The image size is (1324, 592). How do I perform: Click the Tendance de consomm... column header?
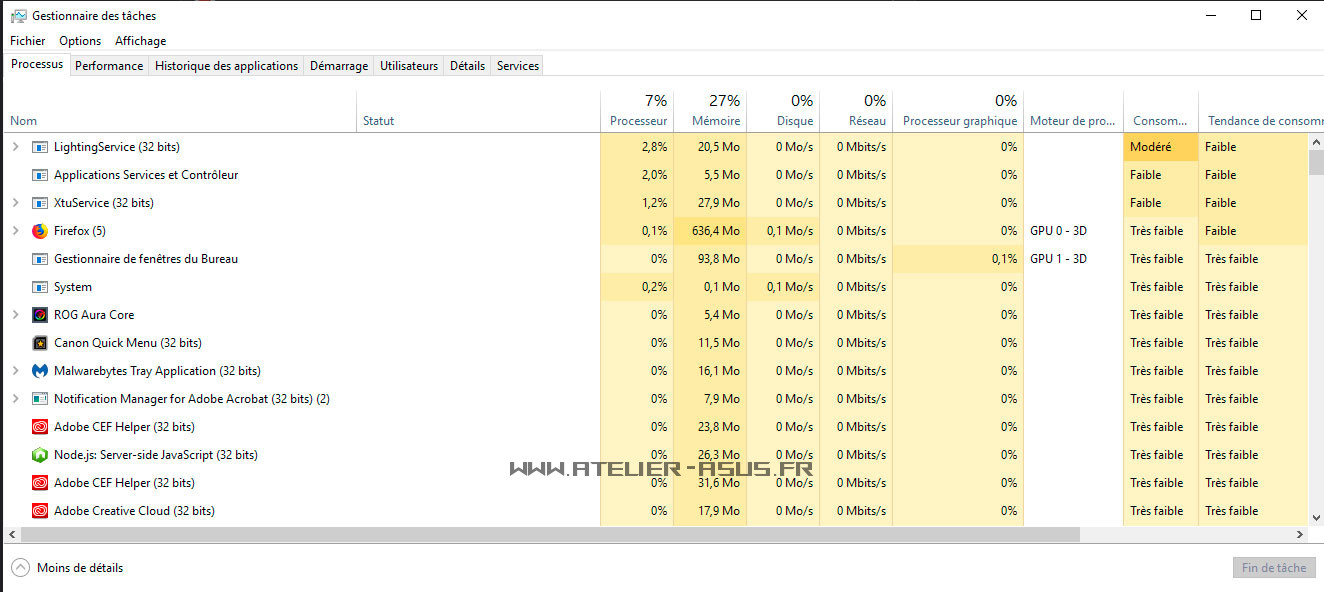pos(1261,111)
